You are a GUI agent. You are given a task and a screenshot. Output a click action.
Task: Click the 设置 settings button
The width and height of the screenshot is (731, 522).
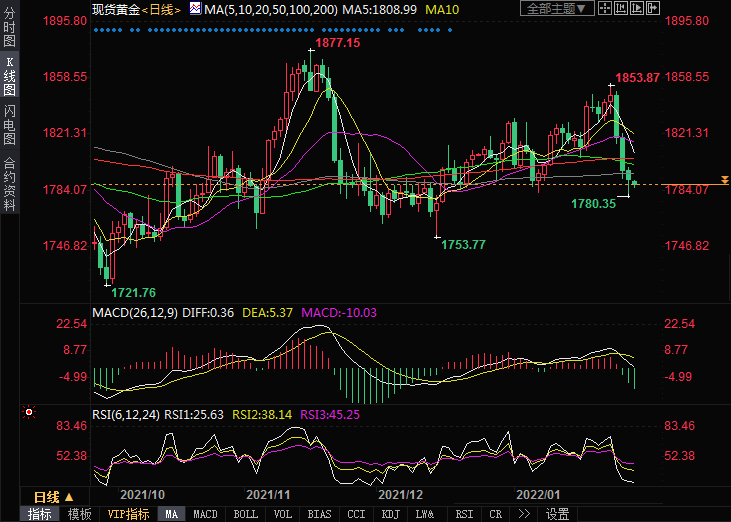557,514
